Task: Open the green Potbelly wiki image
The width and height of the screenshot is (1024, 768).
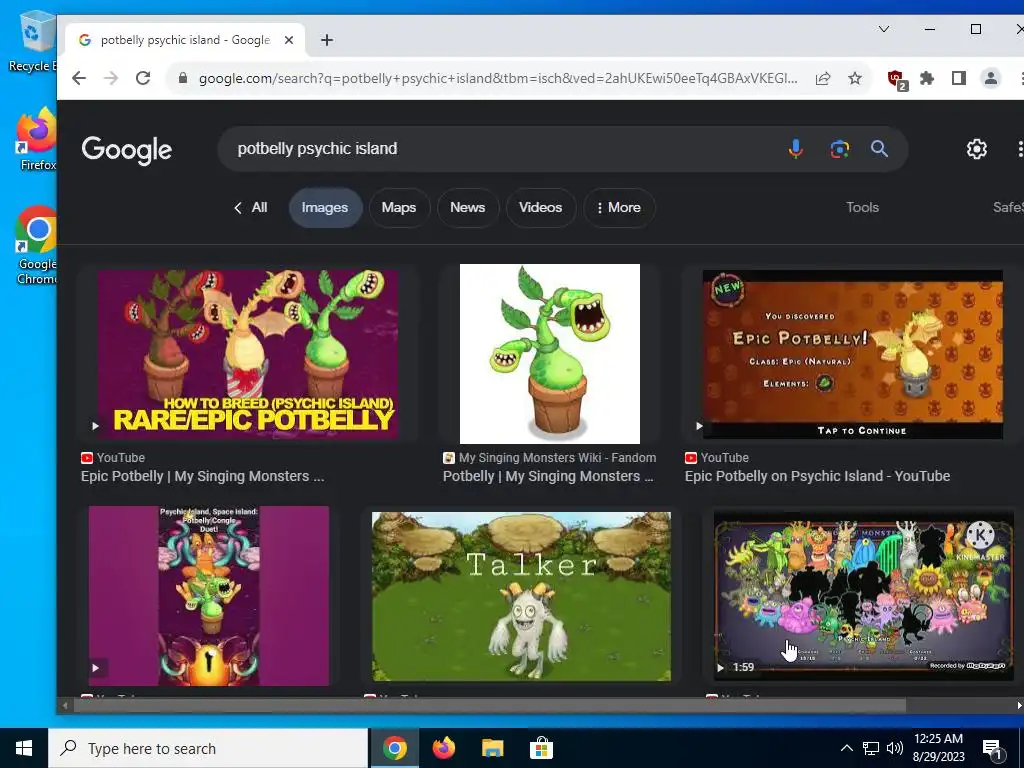Action: pos(550,354)
